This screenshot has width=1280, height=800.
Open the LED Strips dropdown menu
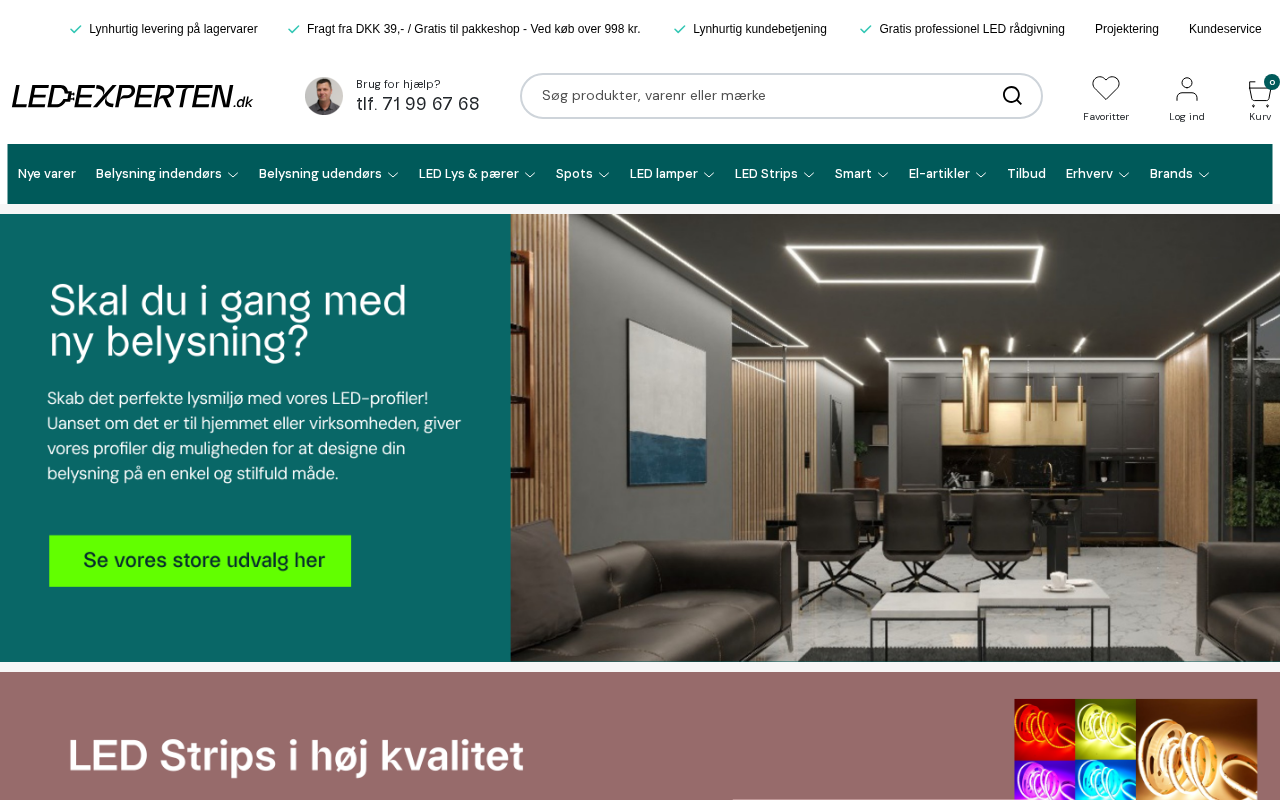774,174
